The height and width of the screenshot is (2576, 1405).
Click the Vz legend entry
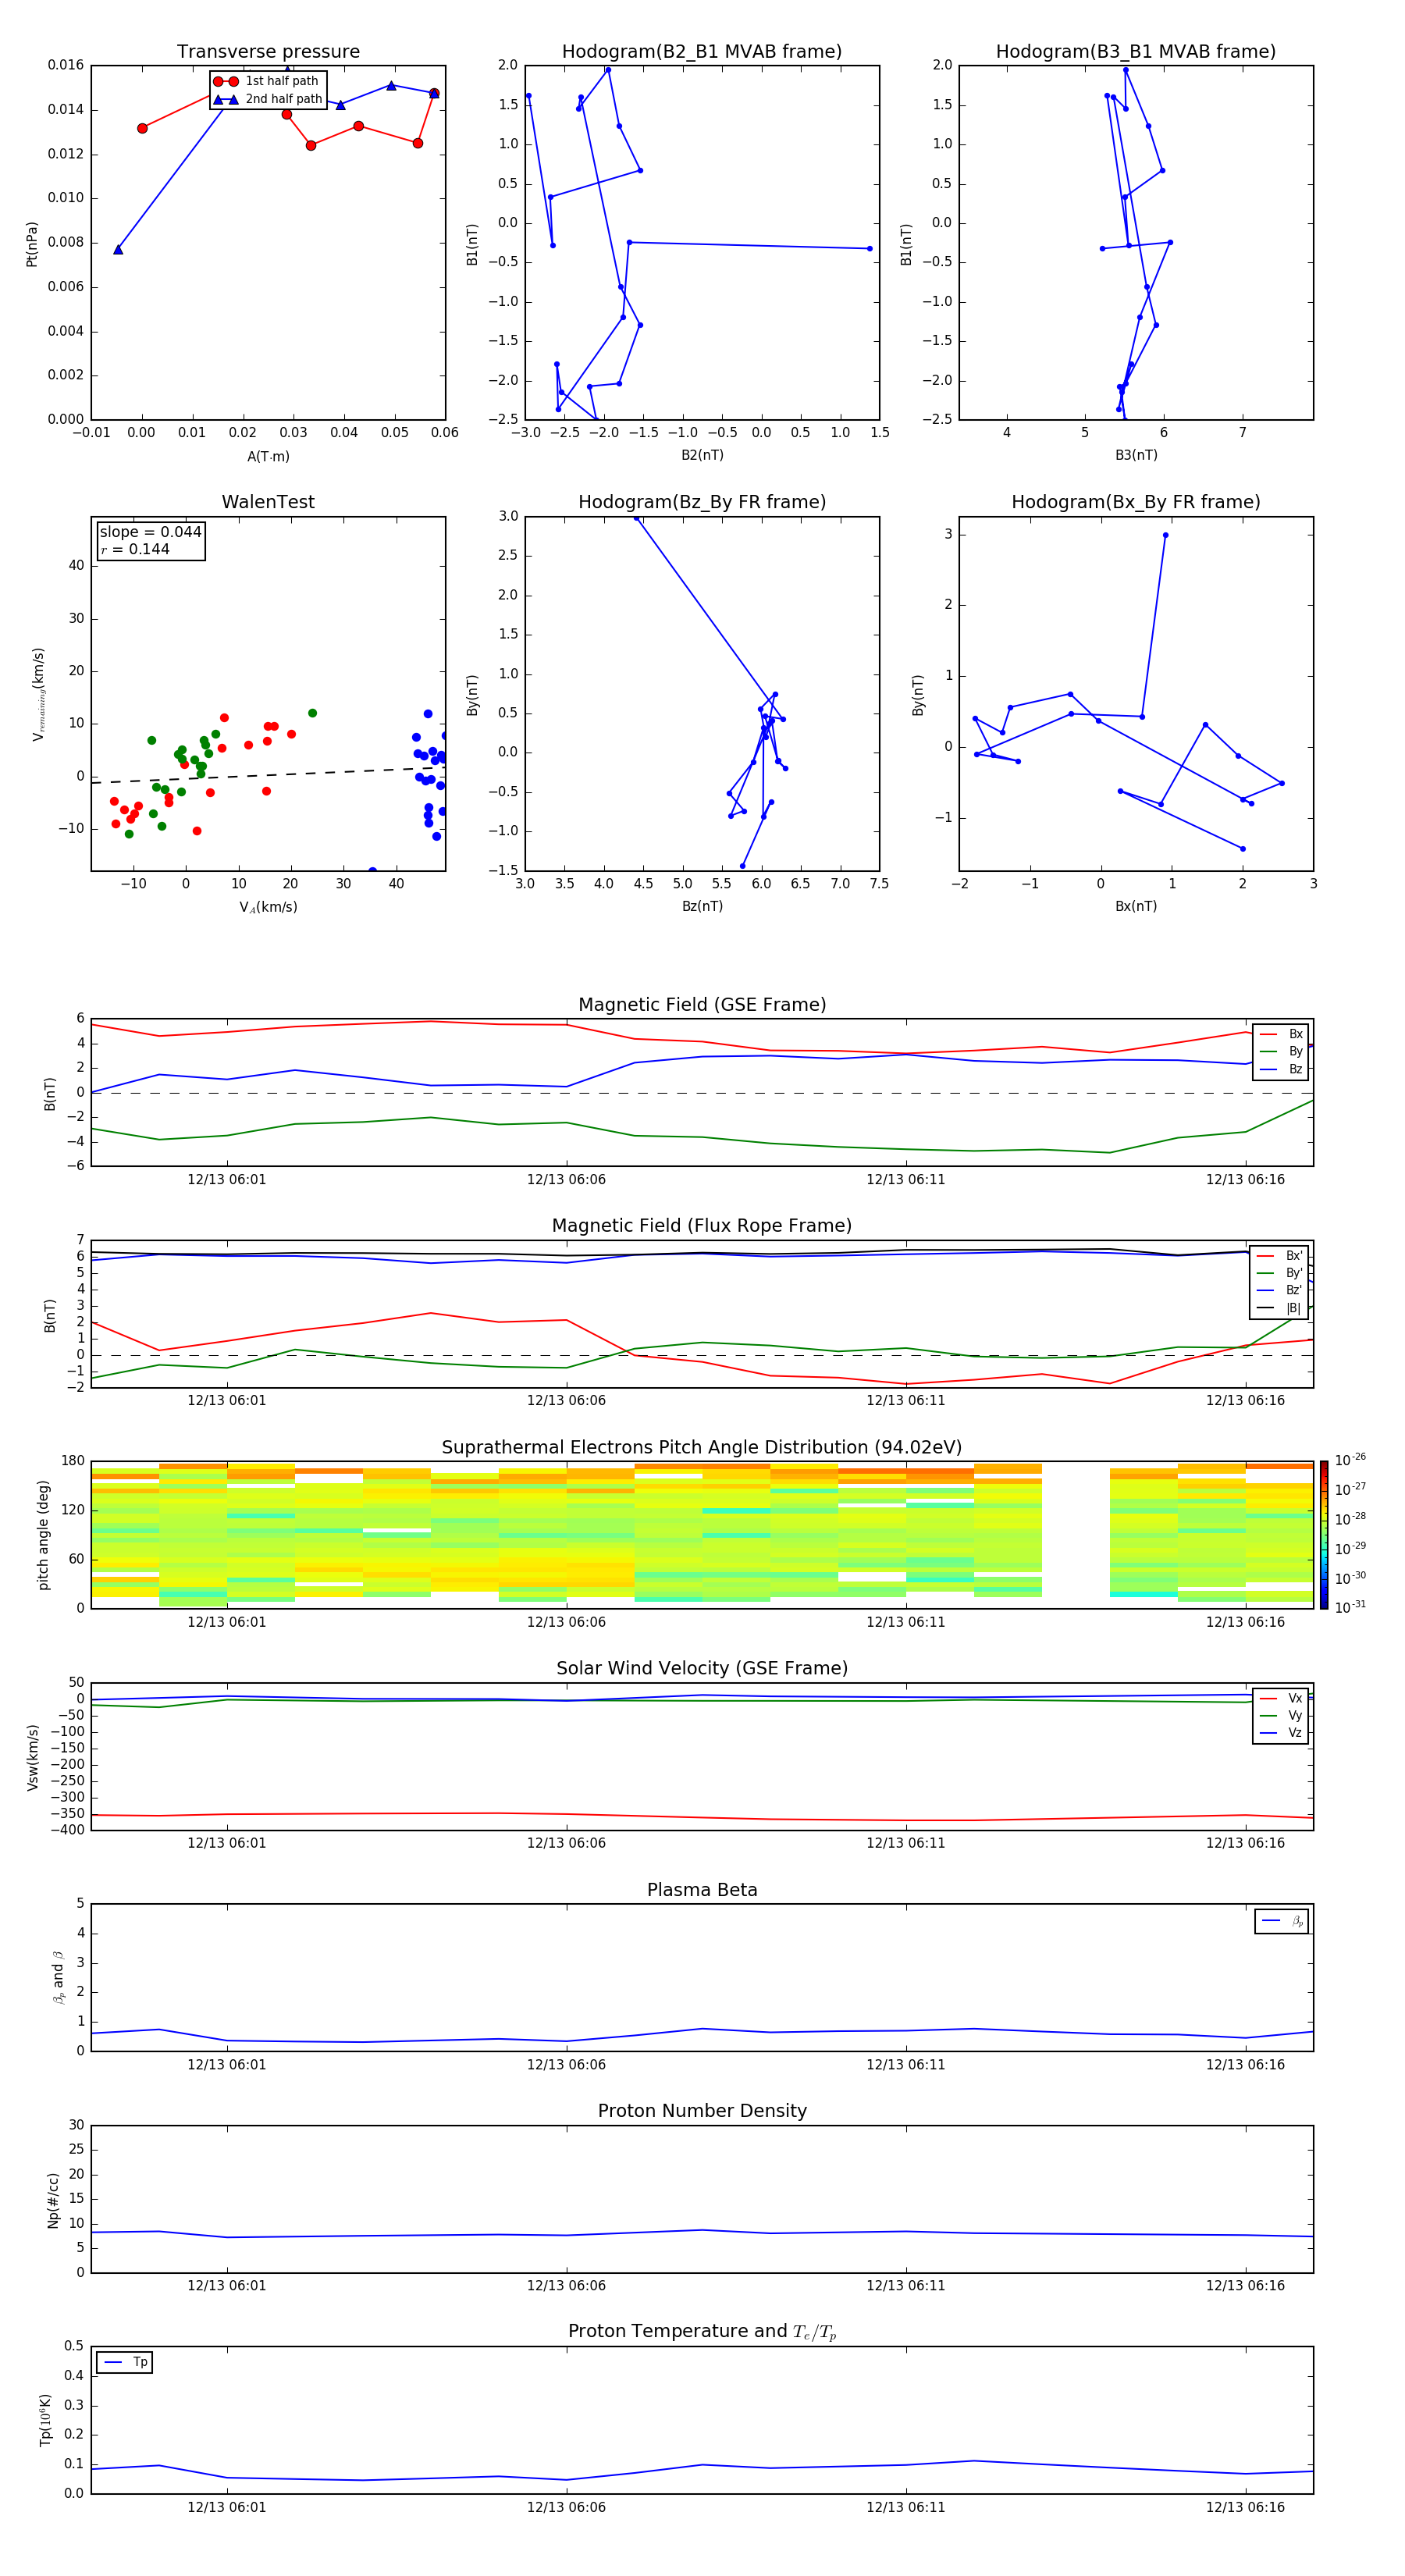(1281, 1733)
